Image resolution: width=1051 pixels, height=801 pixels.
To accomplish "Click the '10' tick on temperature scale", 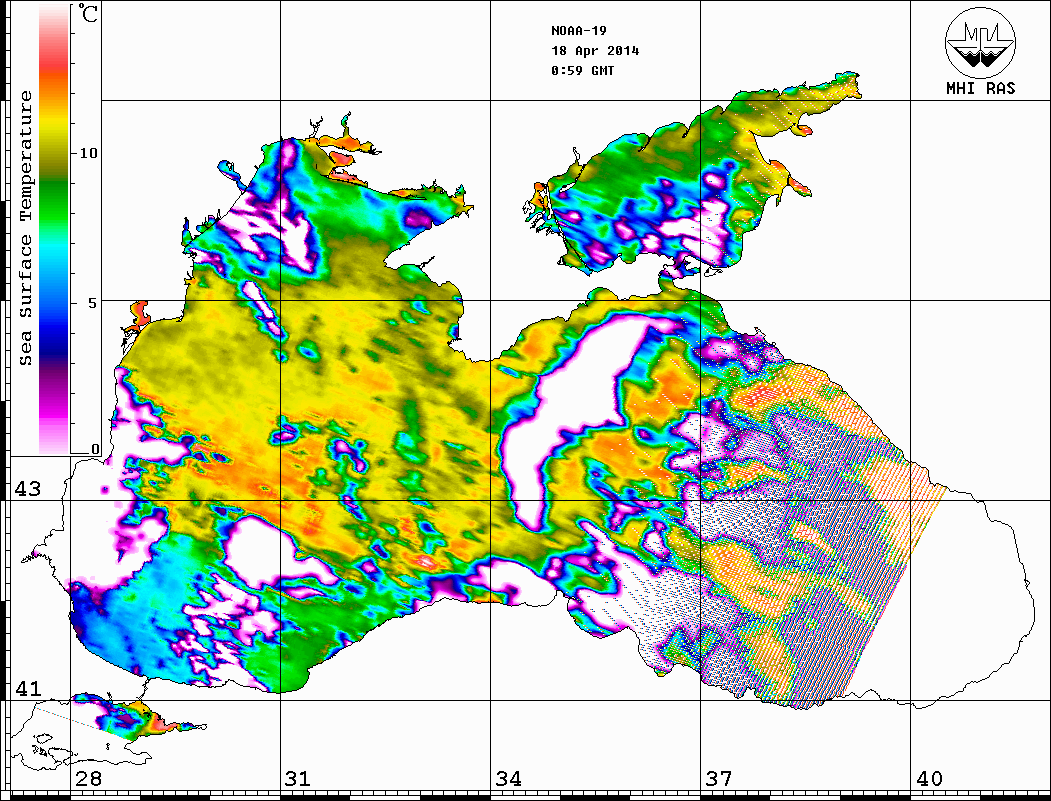I will click(x=88, y=153).
